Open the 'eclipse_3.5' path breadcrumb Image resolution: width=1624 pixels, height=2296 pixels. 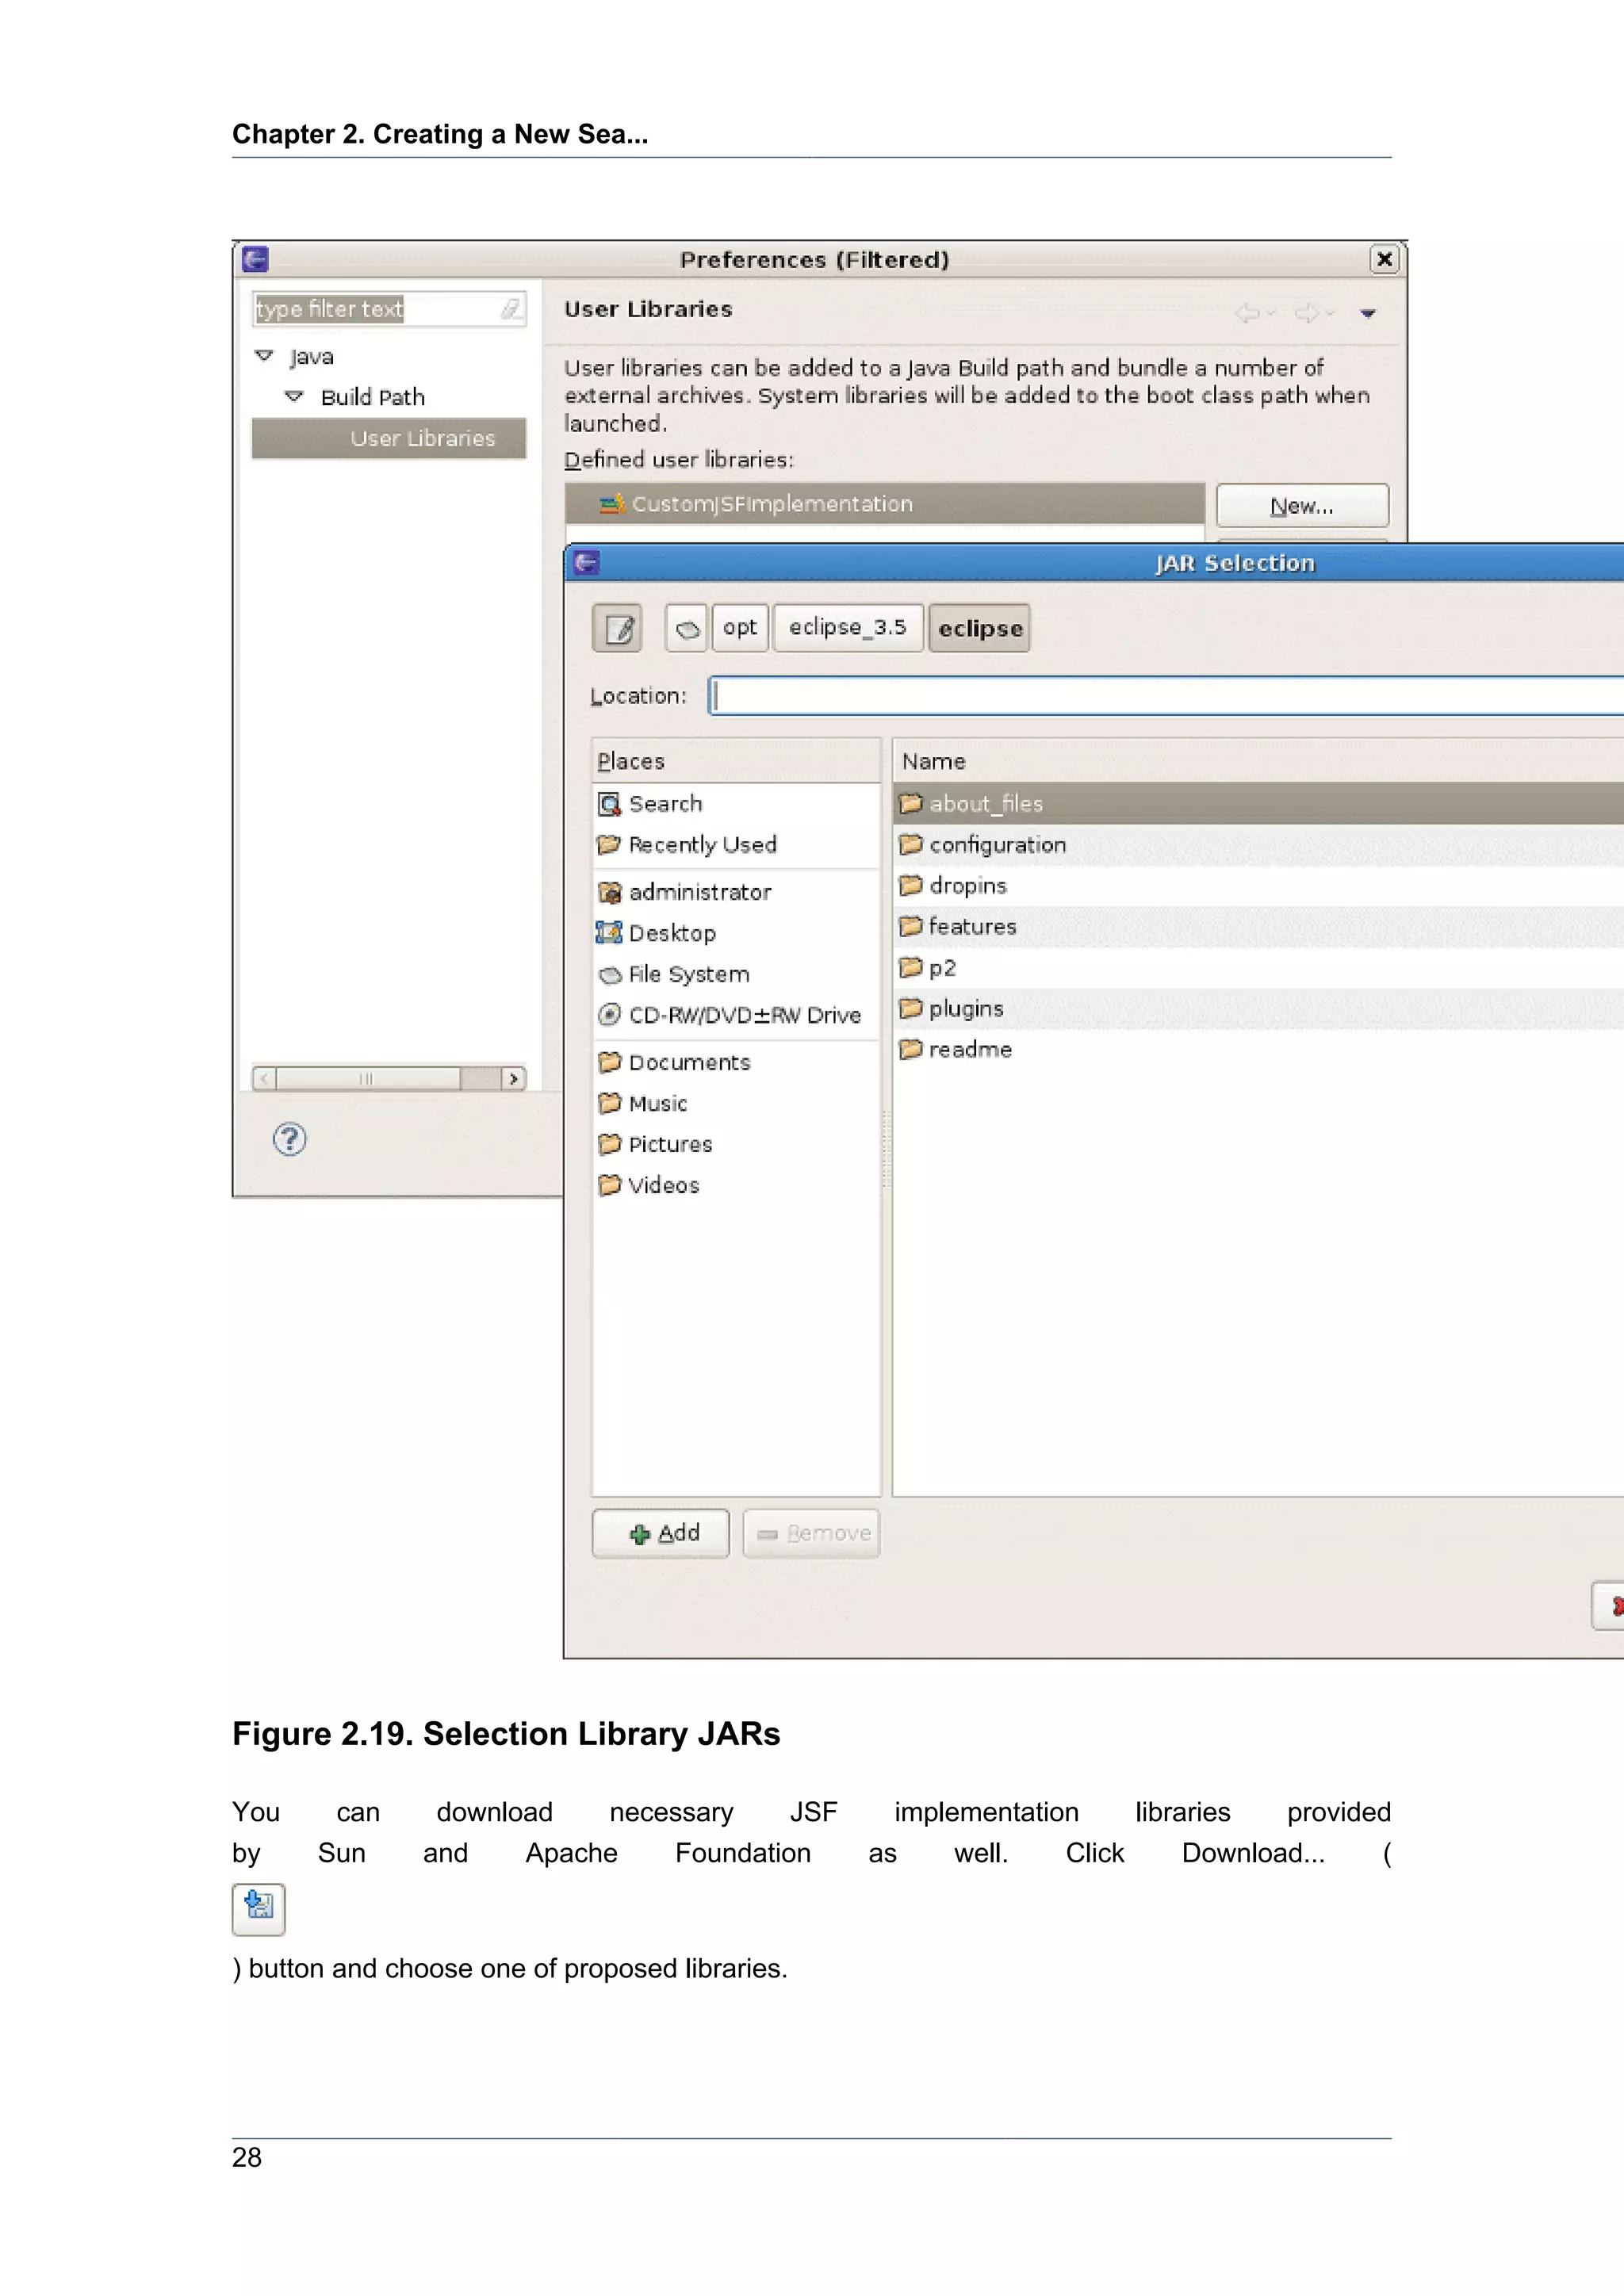pos(848,628)
